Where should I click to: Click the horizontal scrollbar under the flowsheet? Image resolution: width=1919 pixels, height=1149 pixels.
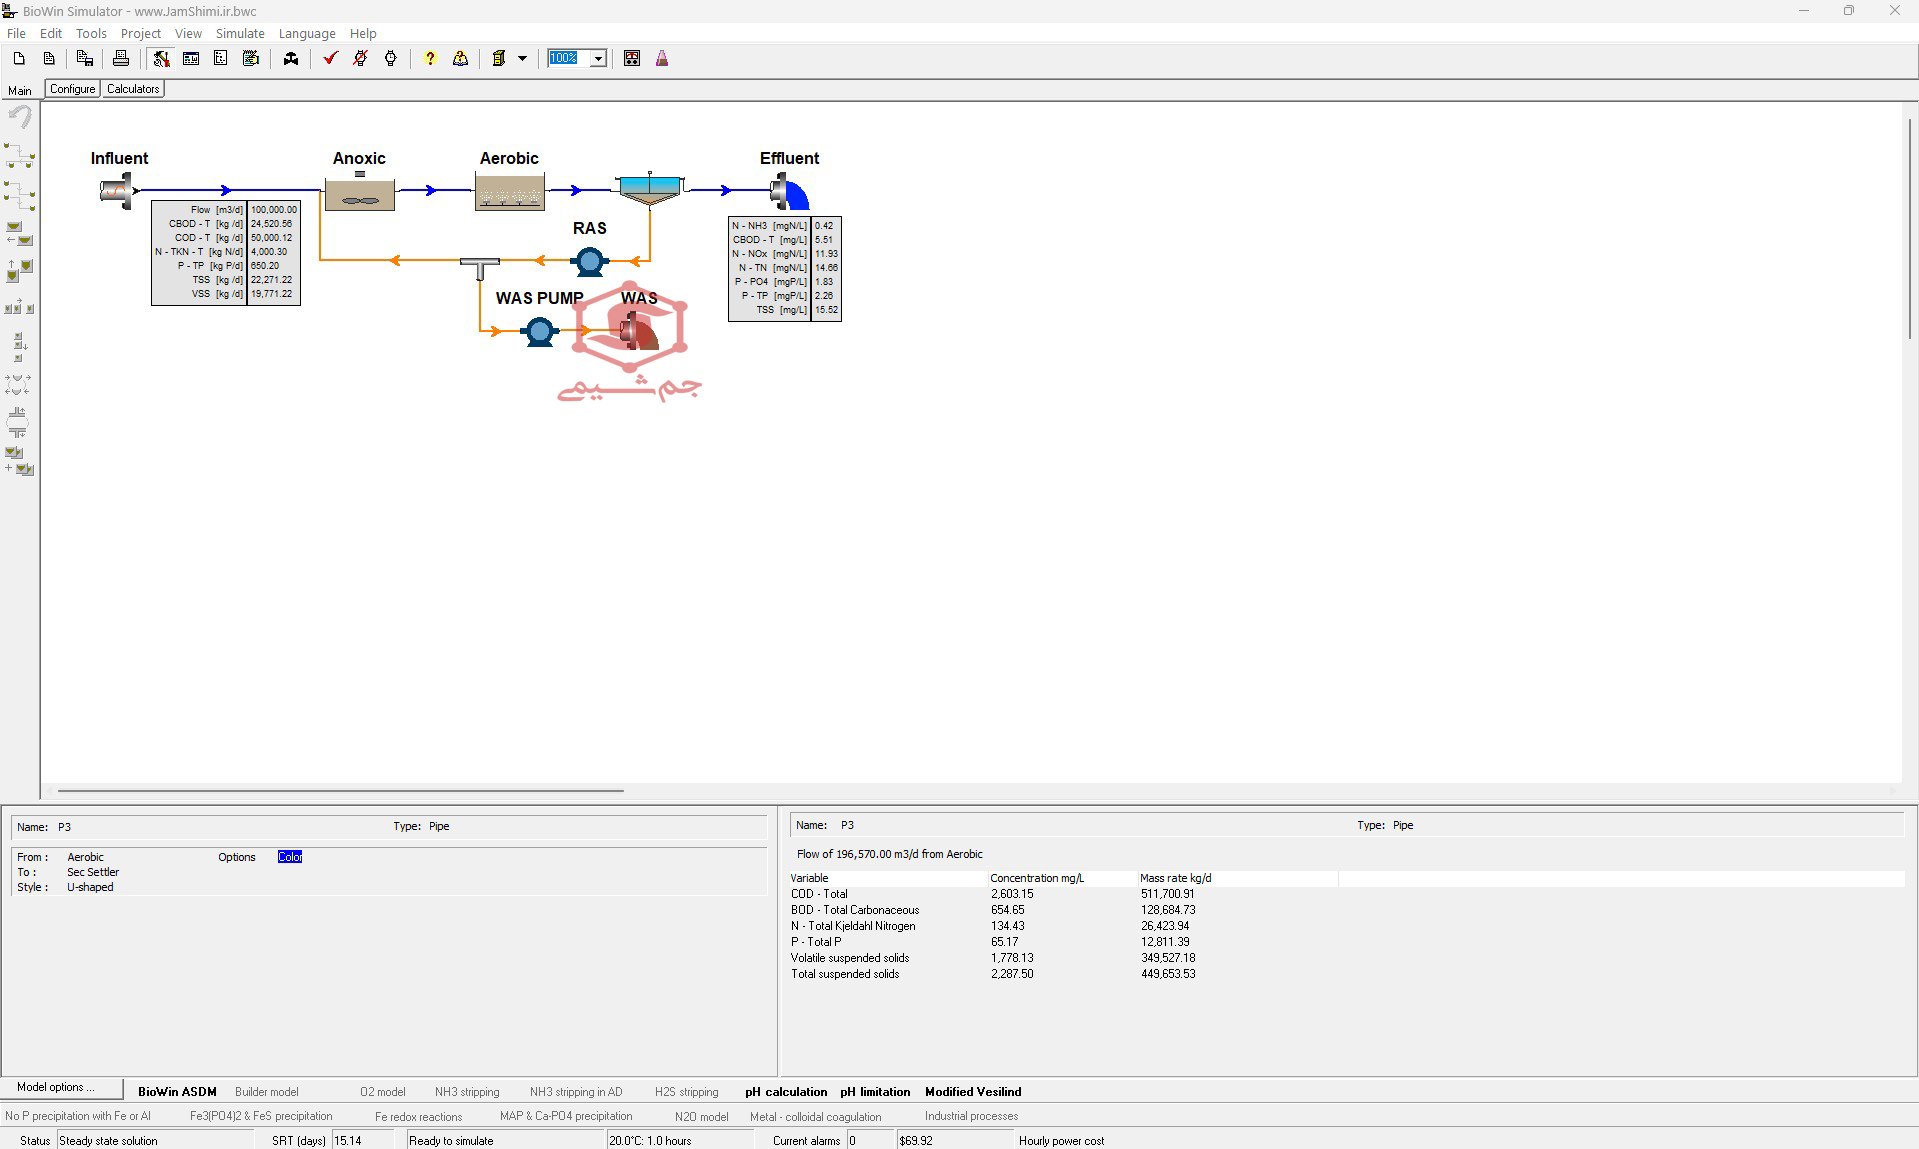[341, 791]
